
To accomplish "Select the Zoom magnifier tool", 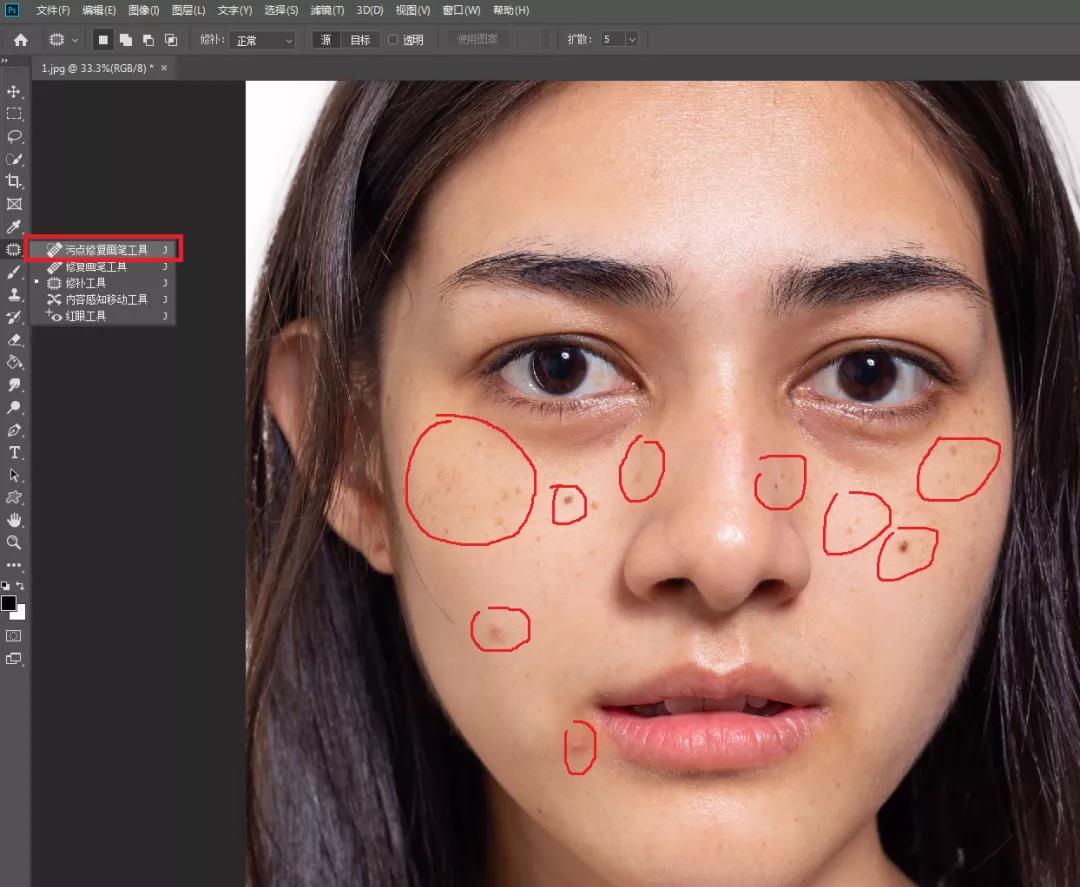I will [14, 542].
